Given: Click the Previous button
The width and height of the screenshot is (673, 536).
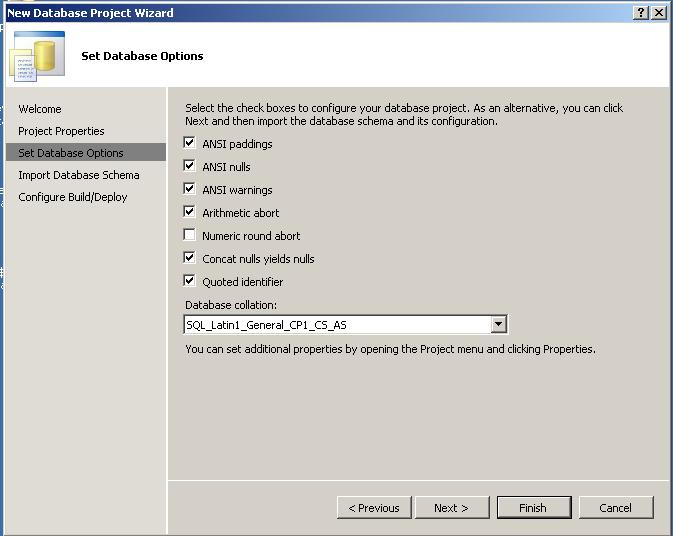Looking at the screenshot, I should (x=374, y=508).
